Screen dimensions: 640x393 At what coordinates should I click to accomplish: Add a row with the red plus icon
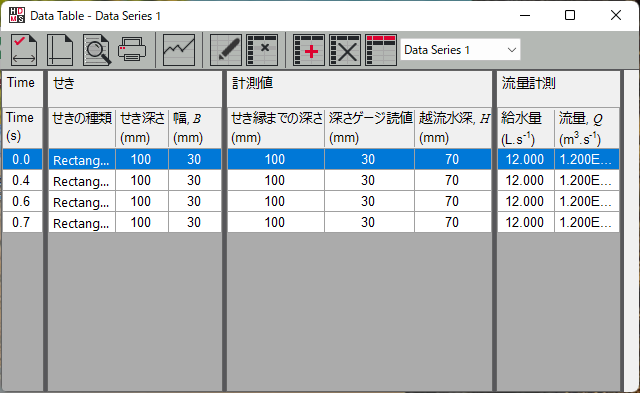[309, 50]
